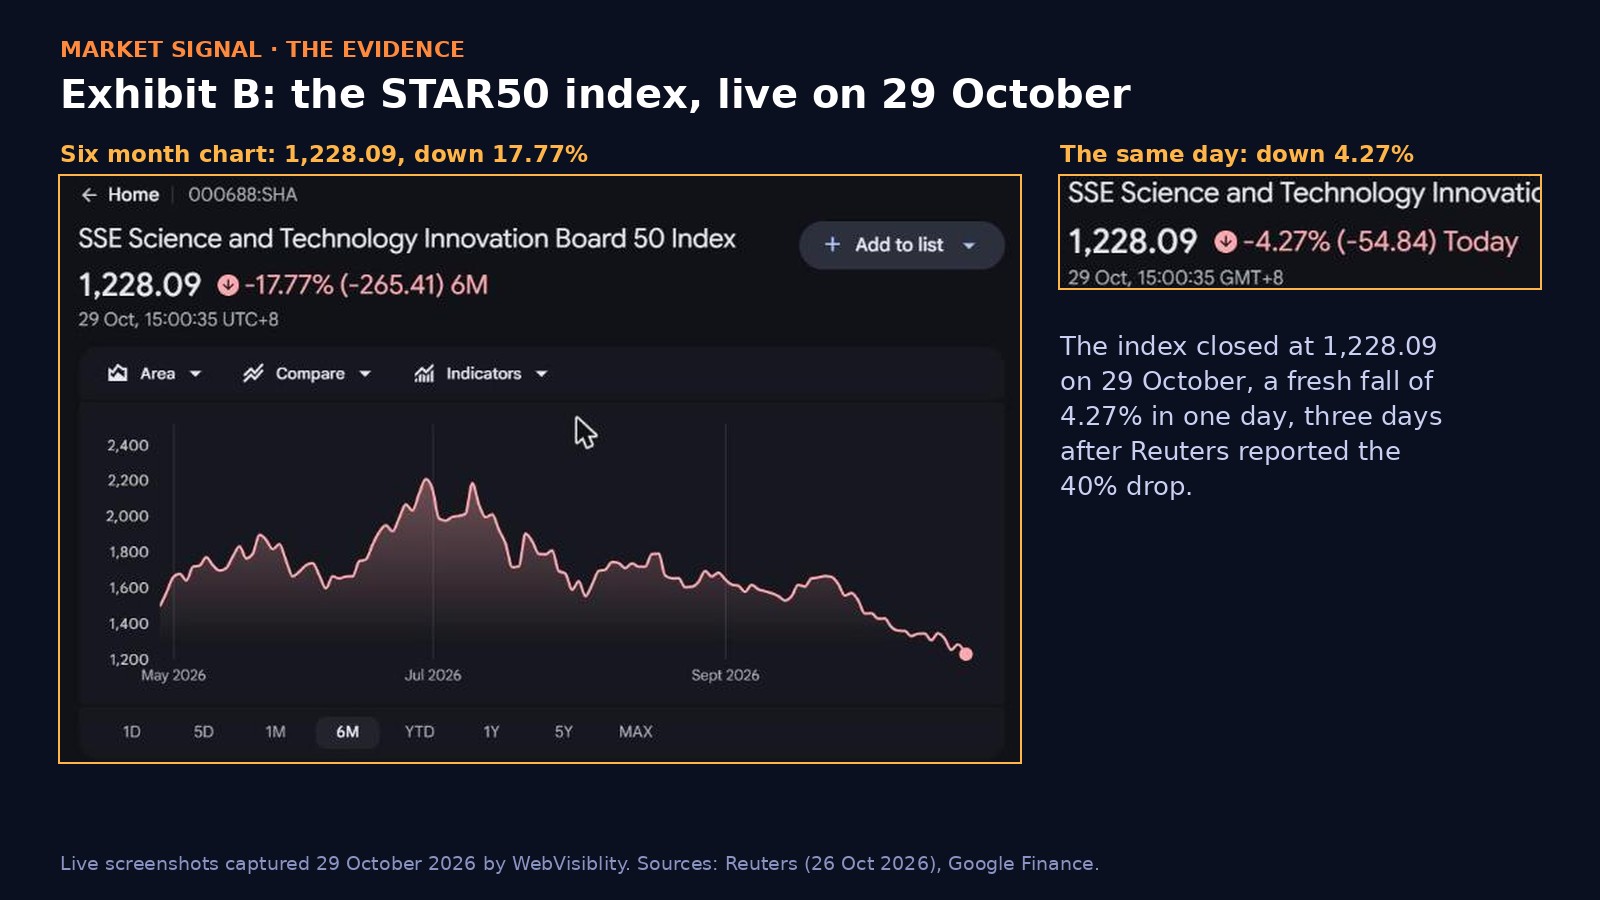The height and width of the screenshot is (900, 1600).
Task: Switch to YTD time range
Action: pos(419,732)
